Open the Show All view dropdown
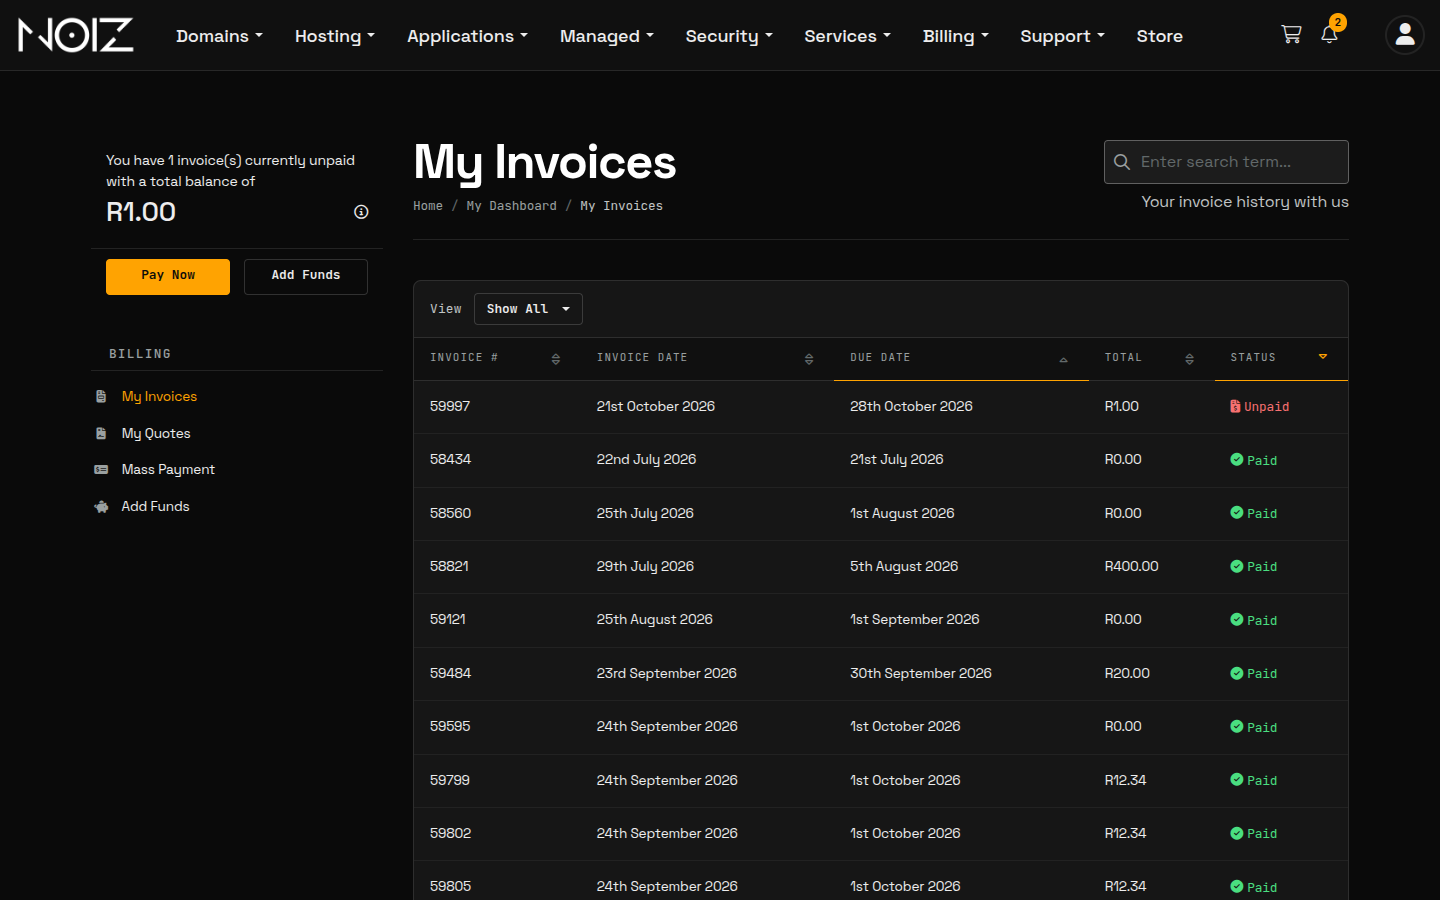 (528, 309)
